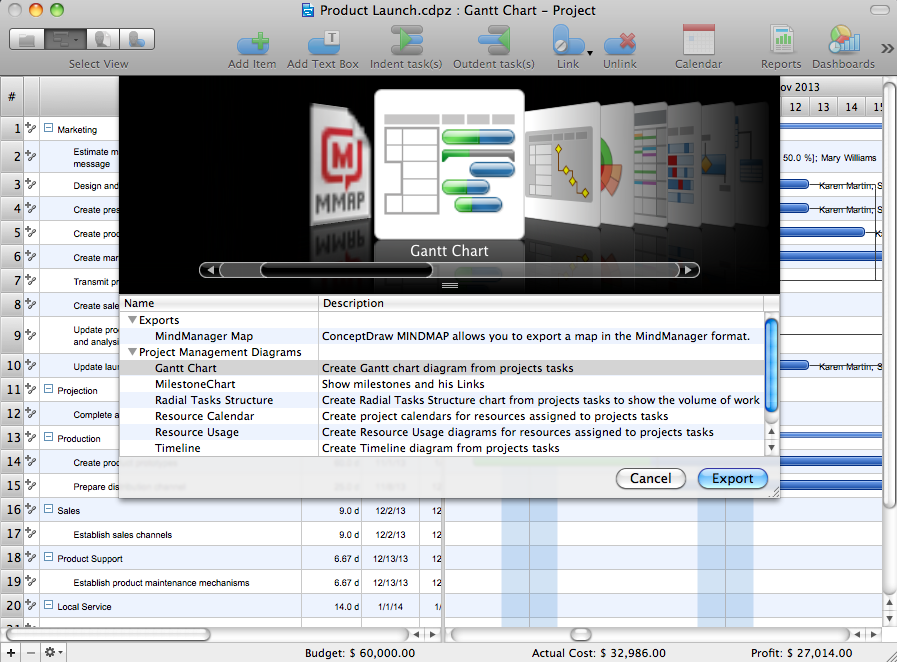The width and height of the screenshot is (897, 662).
Task: Switch to the resource sheet view with face and page icon
Action: [103, 39]
